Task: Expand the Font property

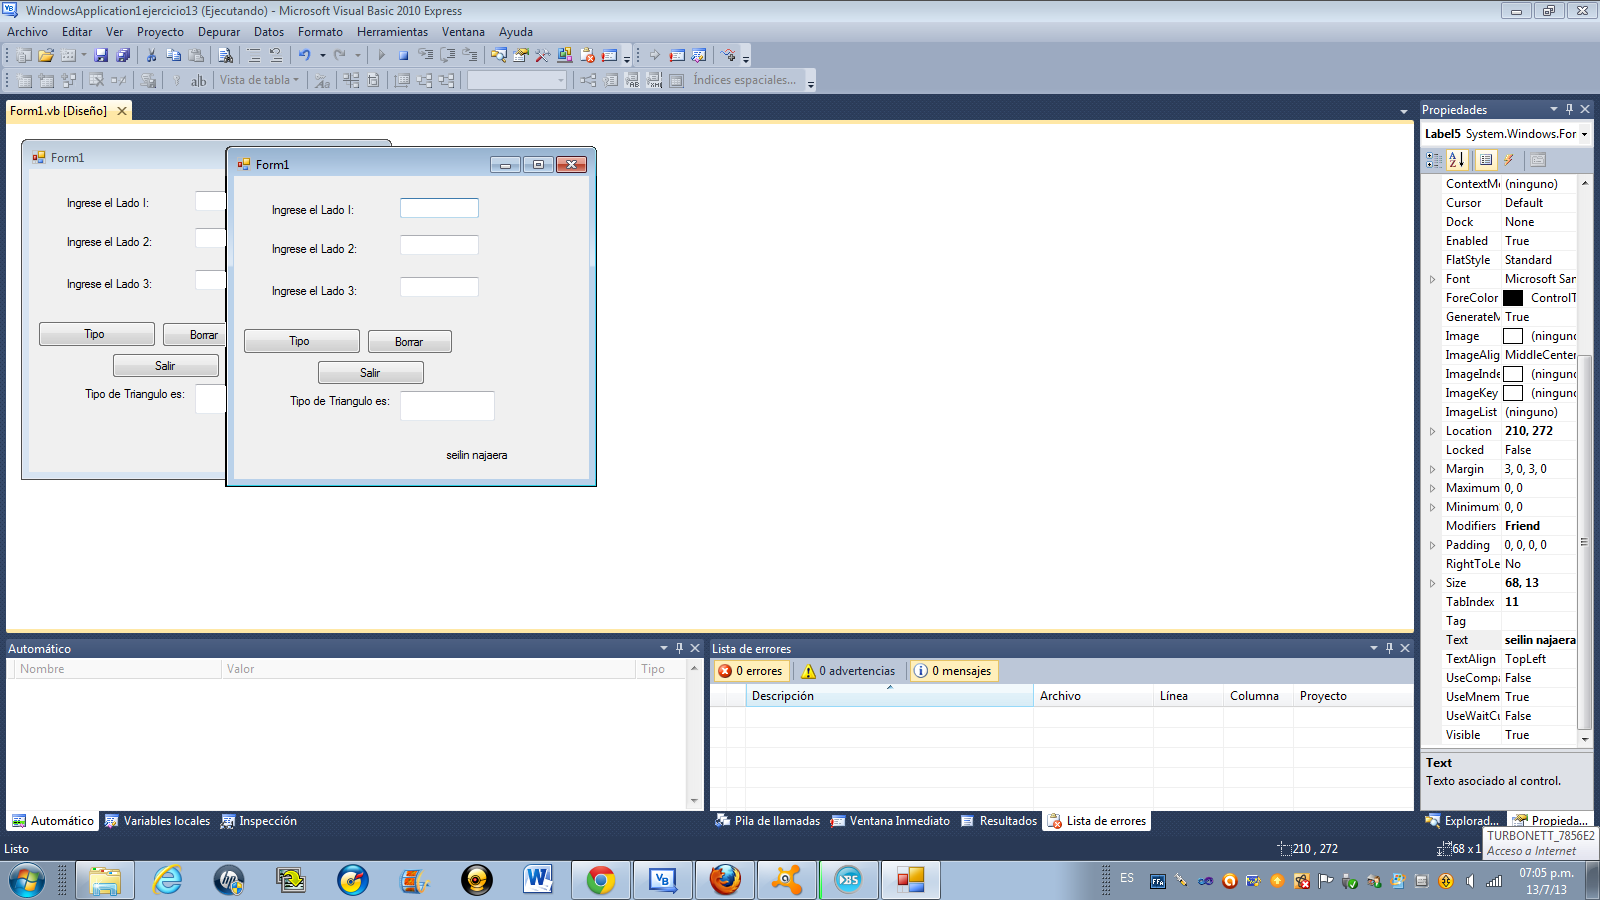Action: click(x=1434, y=278)
